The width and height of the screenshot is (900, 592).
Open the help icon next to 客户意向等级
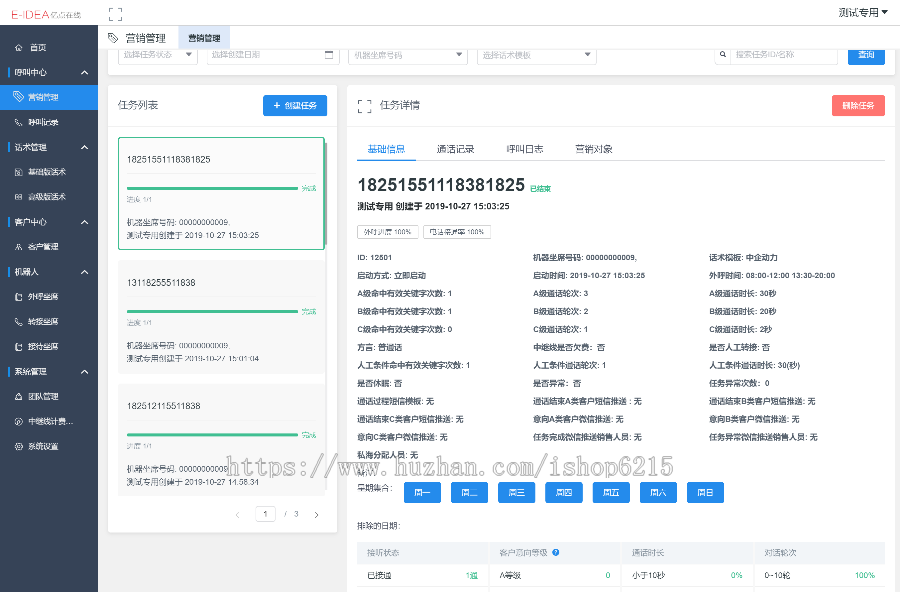tap(556, 552)
